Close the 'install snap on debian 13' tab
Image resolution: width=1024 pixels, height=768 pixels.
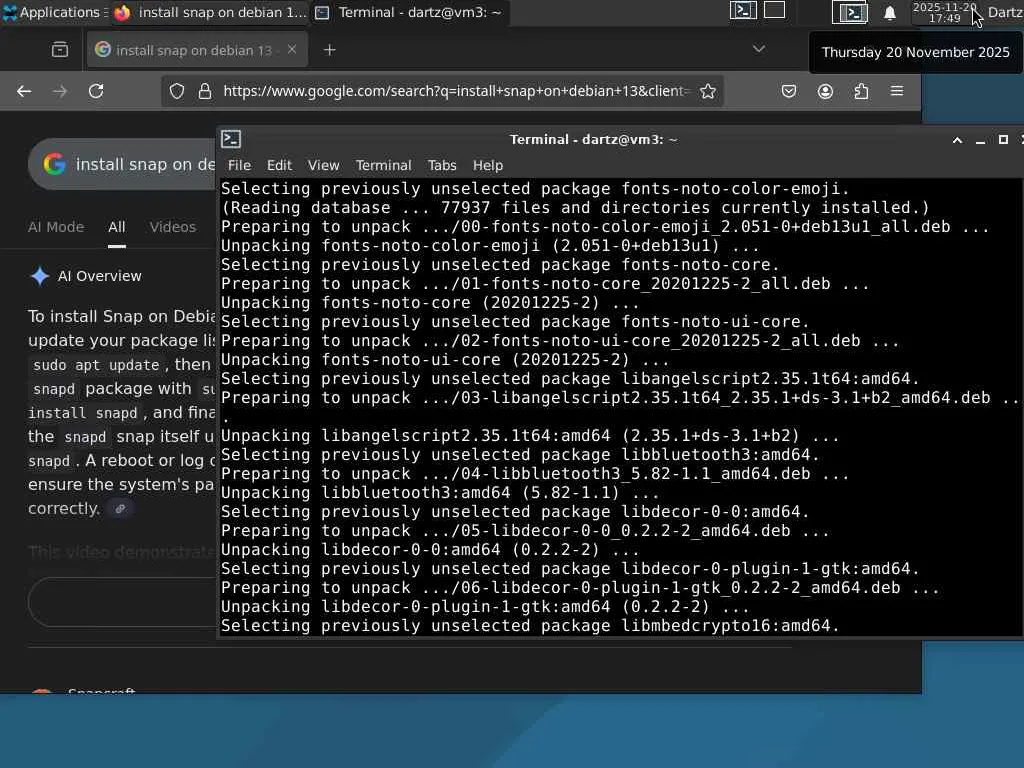tap(292, 50)
